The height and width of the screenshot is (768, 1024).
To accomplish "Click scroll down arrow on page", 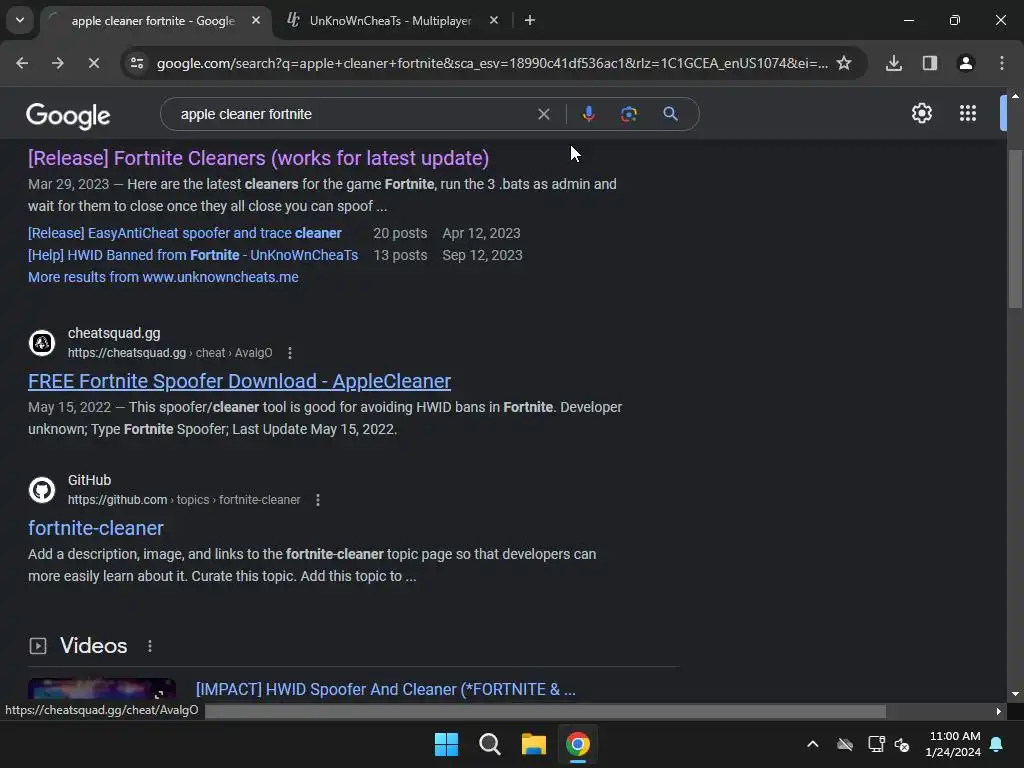I will (x=1016, y=694).
